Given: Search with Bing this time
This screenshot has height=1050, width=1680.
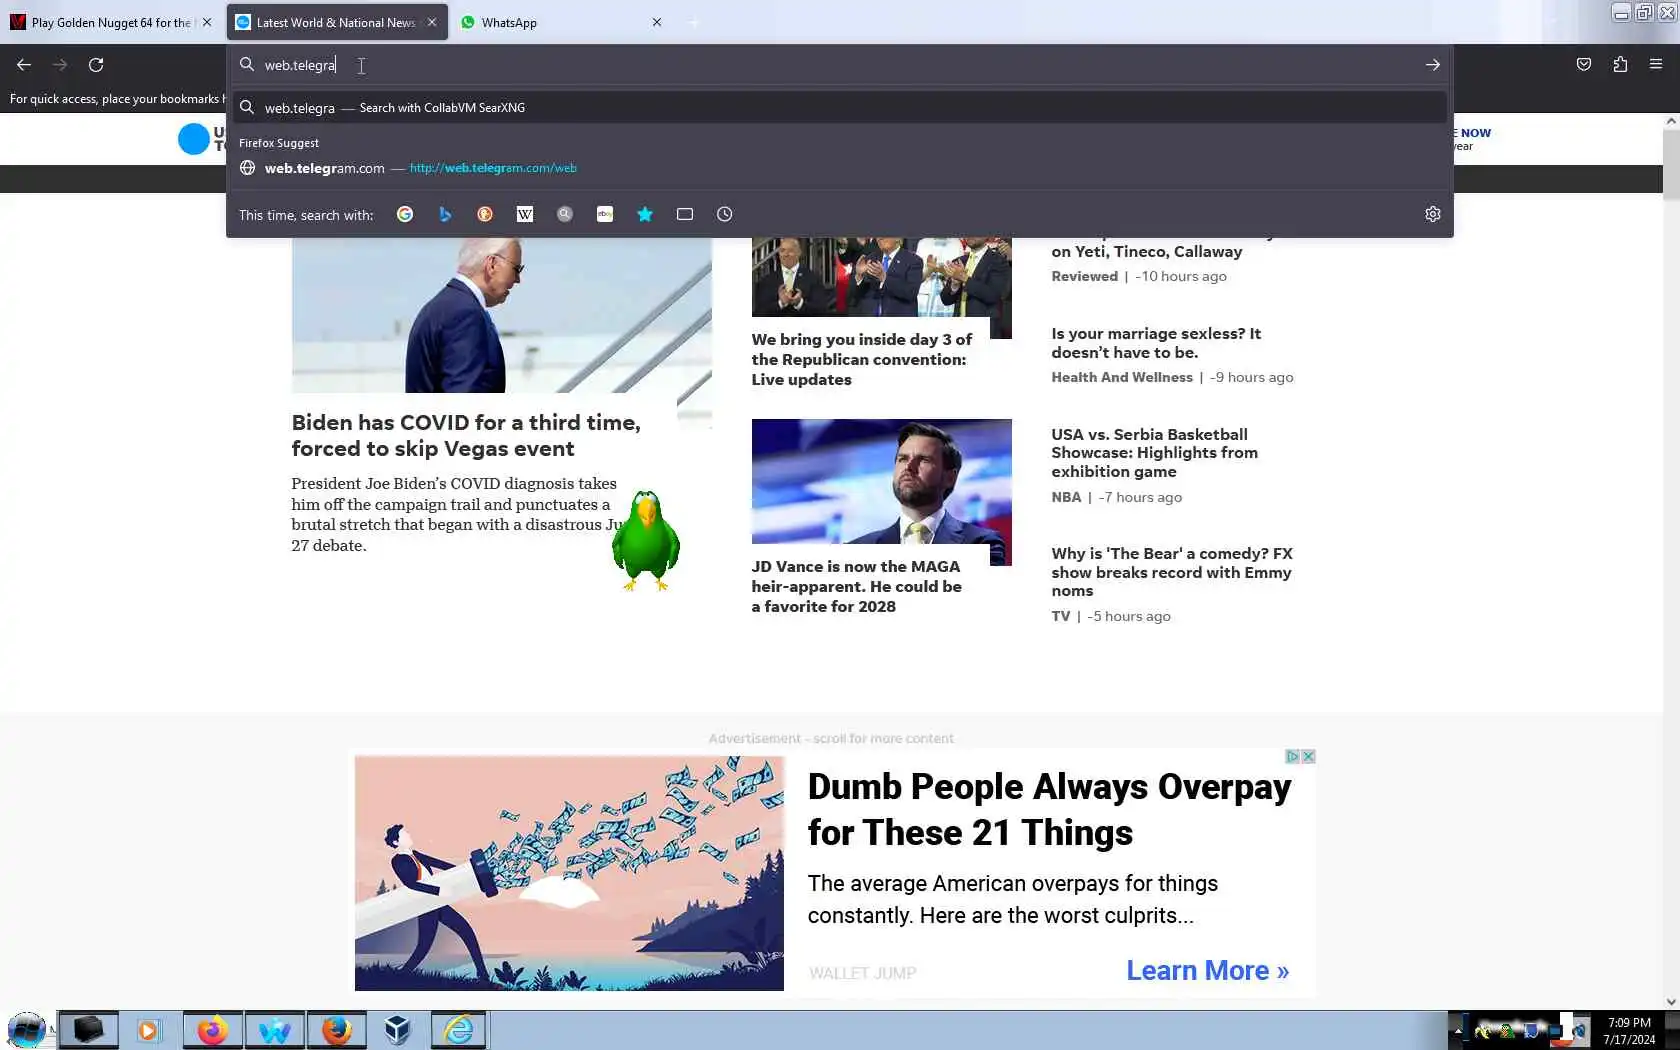Looking at the screenshot, I should [x=445, y=214].
